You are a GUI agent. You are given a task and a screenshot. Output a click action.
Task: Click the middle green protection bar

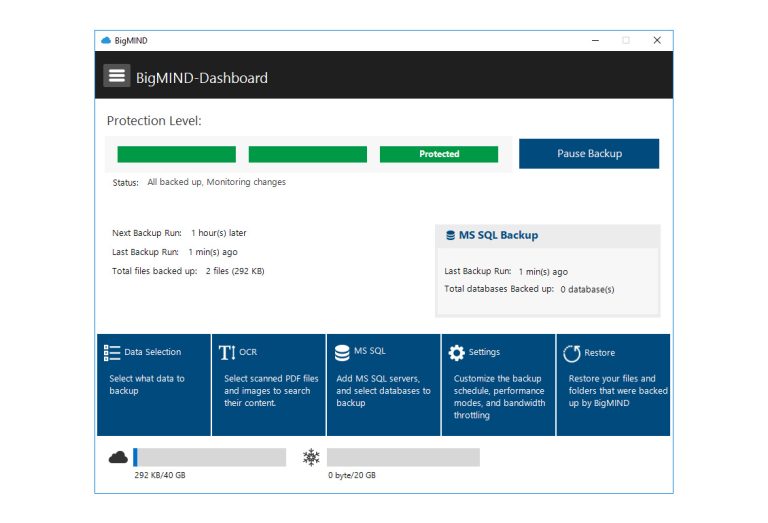click(308, 154)
